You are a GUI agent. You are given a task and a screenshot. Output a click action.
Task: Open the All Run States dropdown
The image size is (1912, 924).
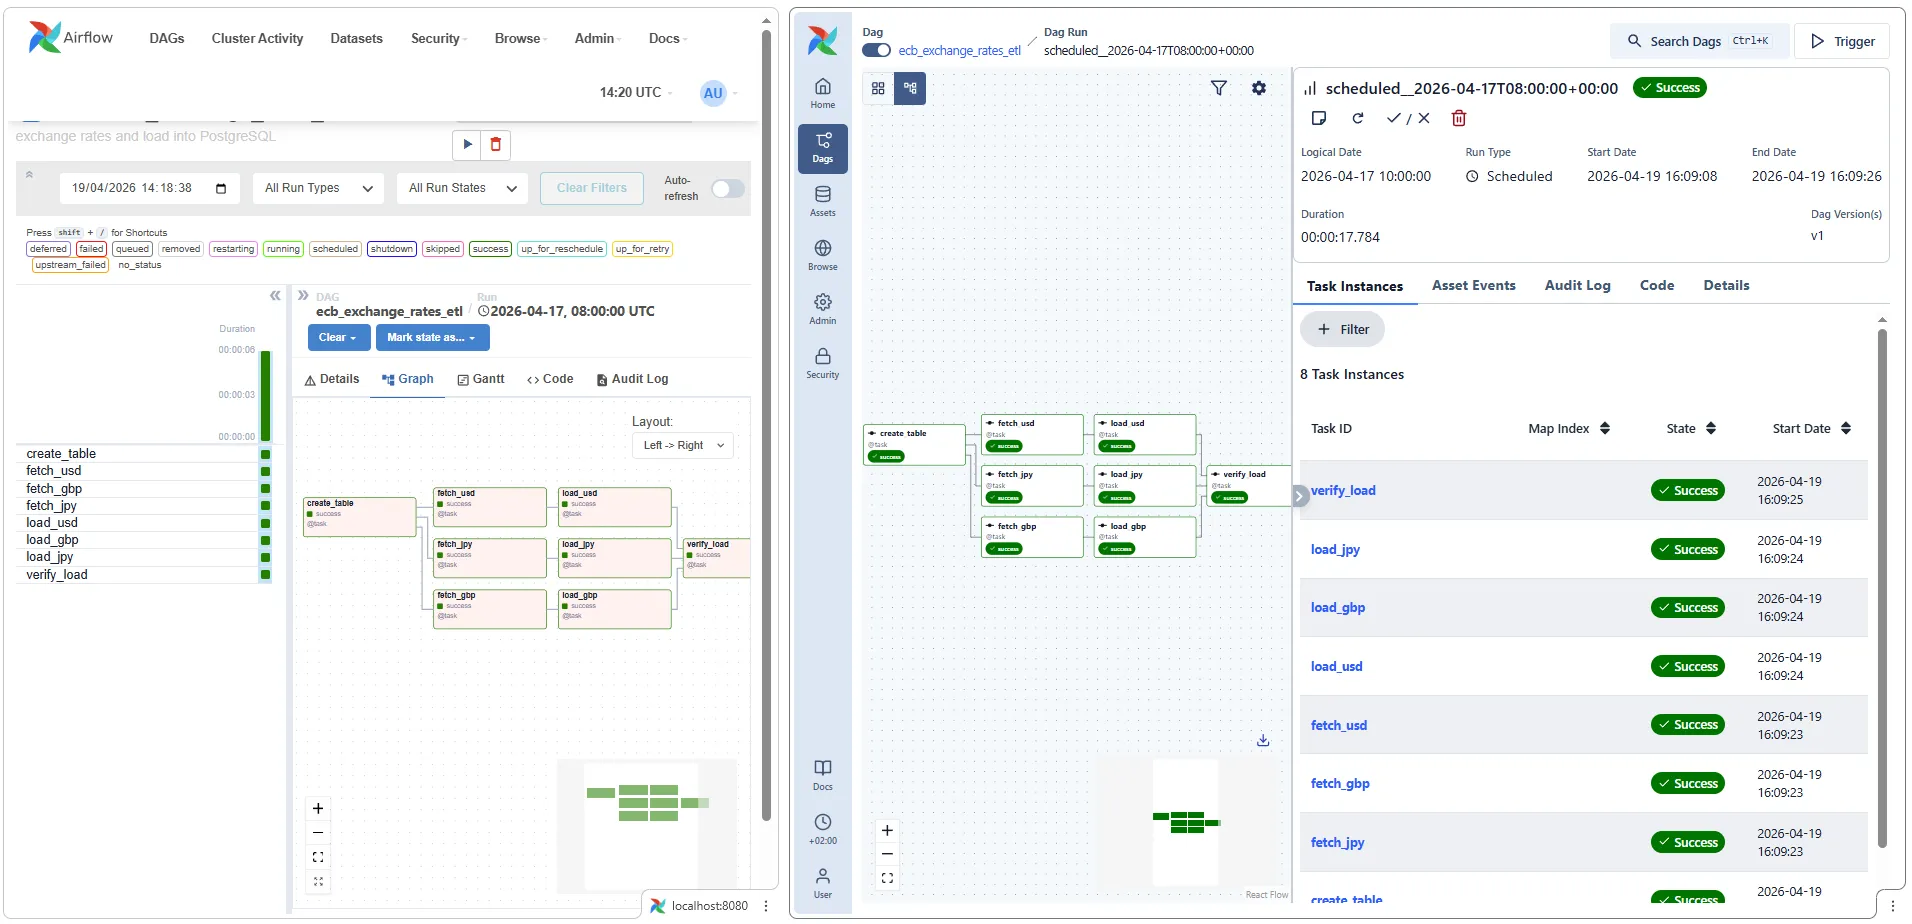[x=461, y=188]
